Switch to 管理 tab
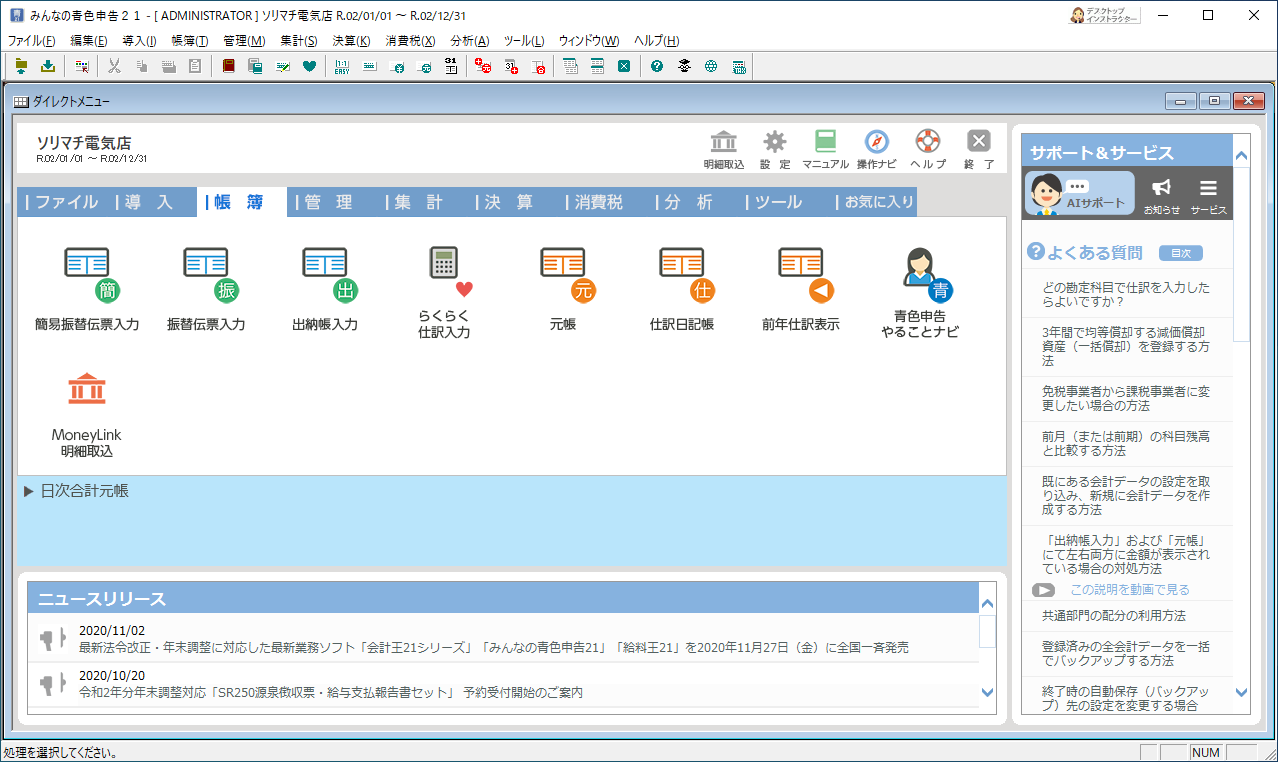The height and width of the screenshot is (762, 1278). tap(330, 202)
